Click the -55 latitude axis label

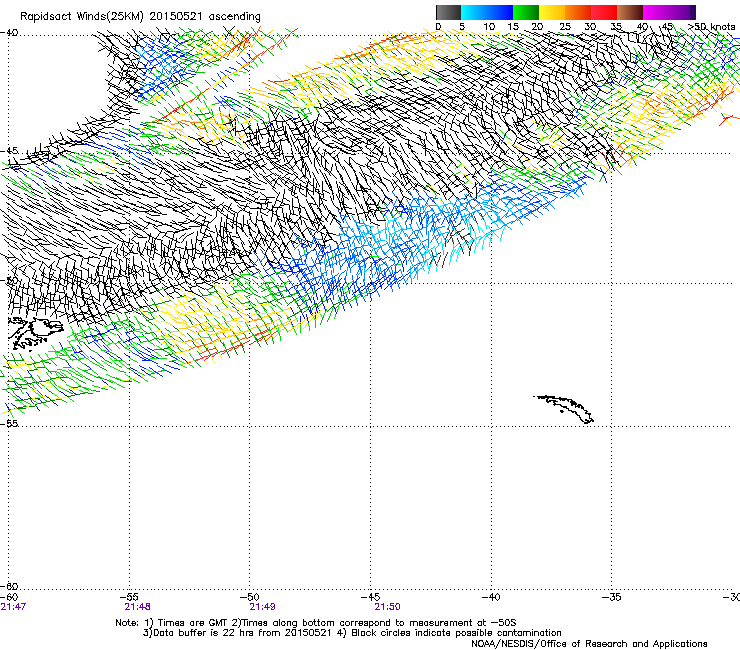(x=9, y=423)
